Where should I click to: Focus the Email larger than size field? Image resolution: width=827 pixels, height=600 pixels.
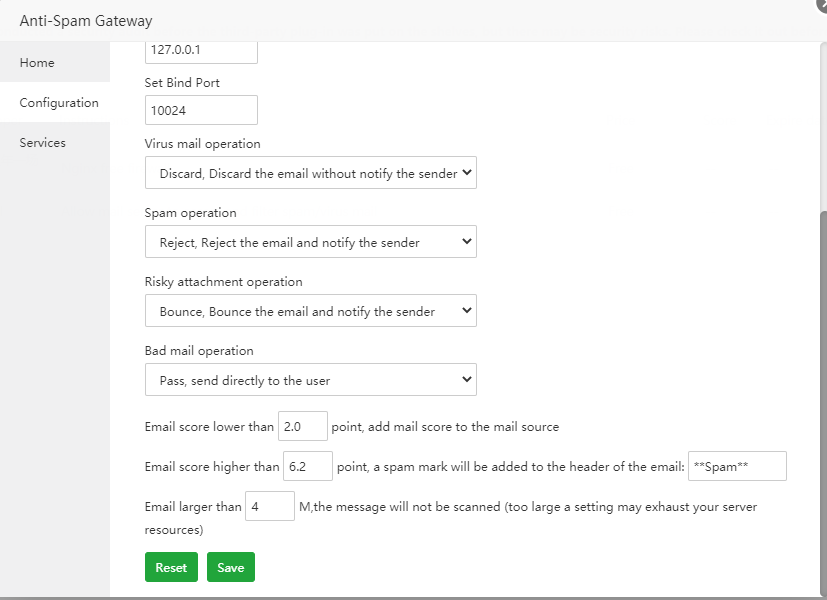tap(269, 507)
